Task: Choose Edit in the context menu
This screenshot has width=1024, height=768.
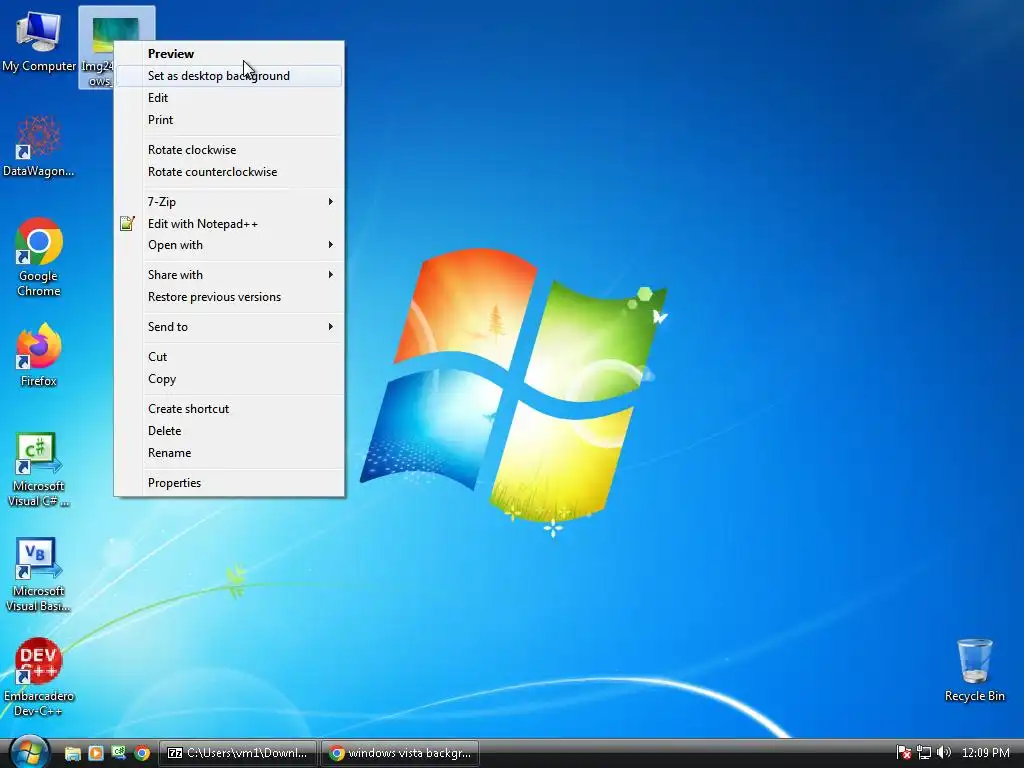Action: point(229,98)
